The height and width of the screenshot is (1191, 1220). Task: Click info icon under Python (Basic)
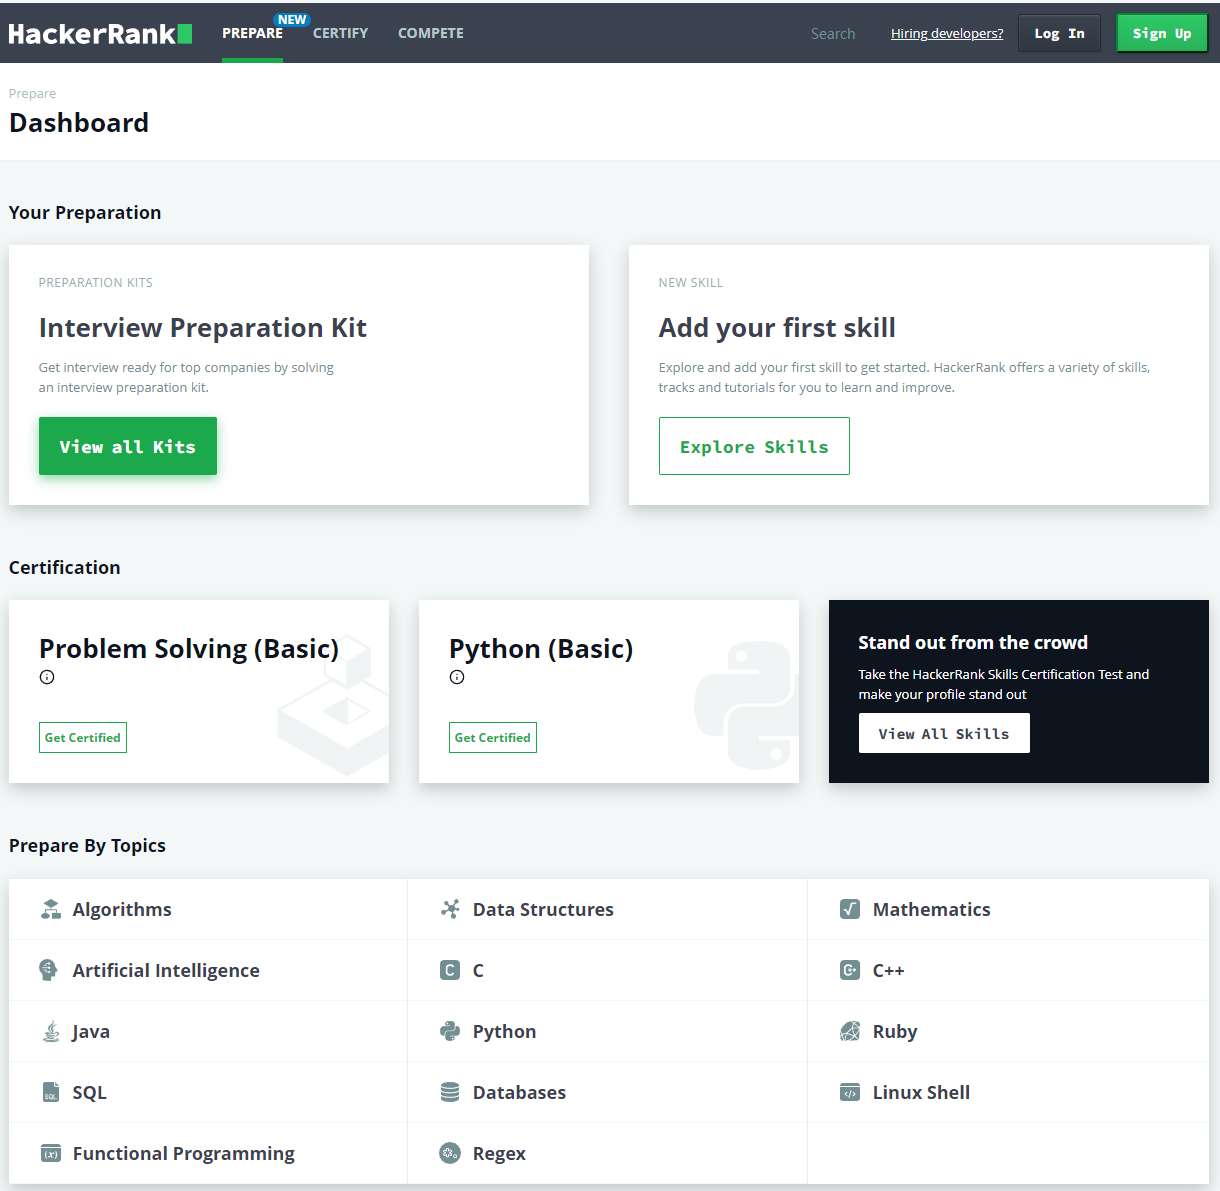[x=457, y=677]
